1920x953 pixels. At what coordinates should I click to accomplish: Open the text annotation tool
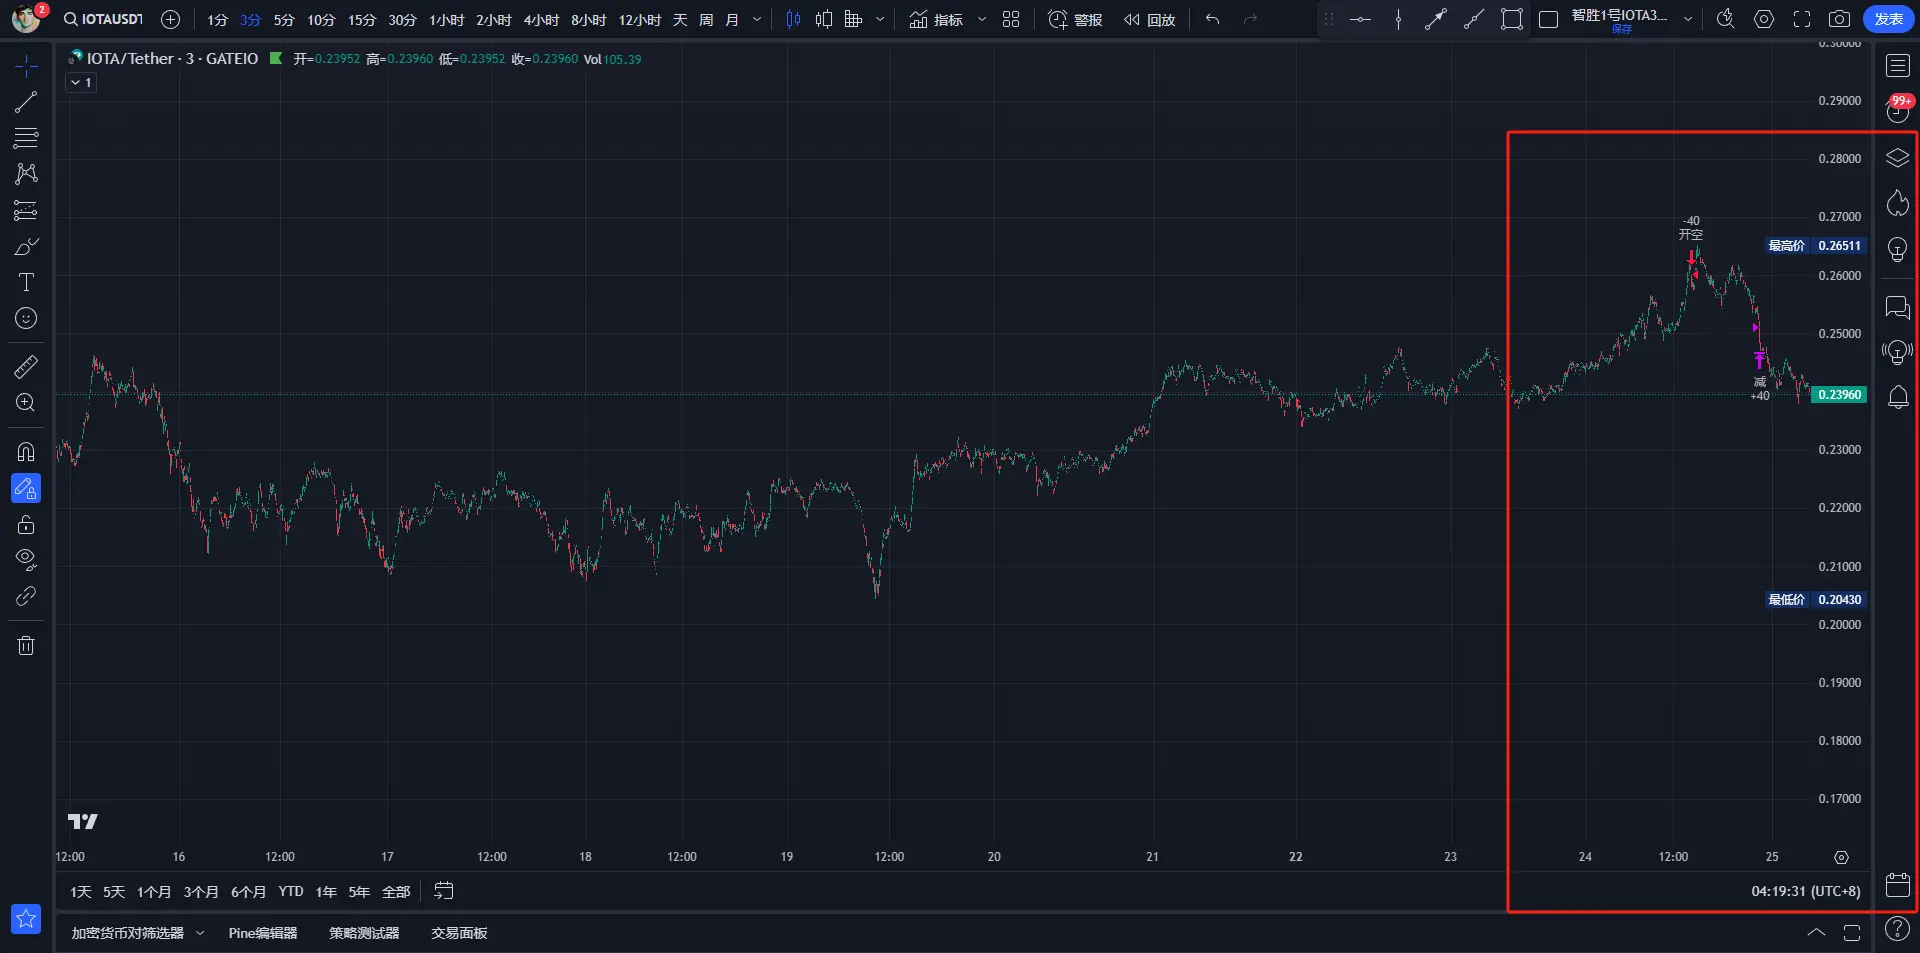pos(26,282)
